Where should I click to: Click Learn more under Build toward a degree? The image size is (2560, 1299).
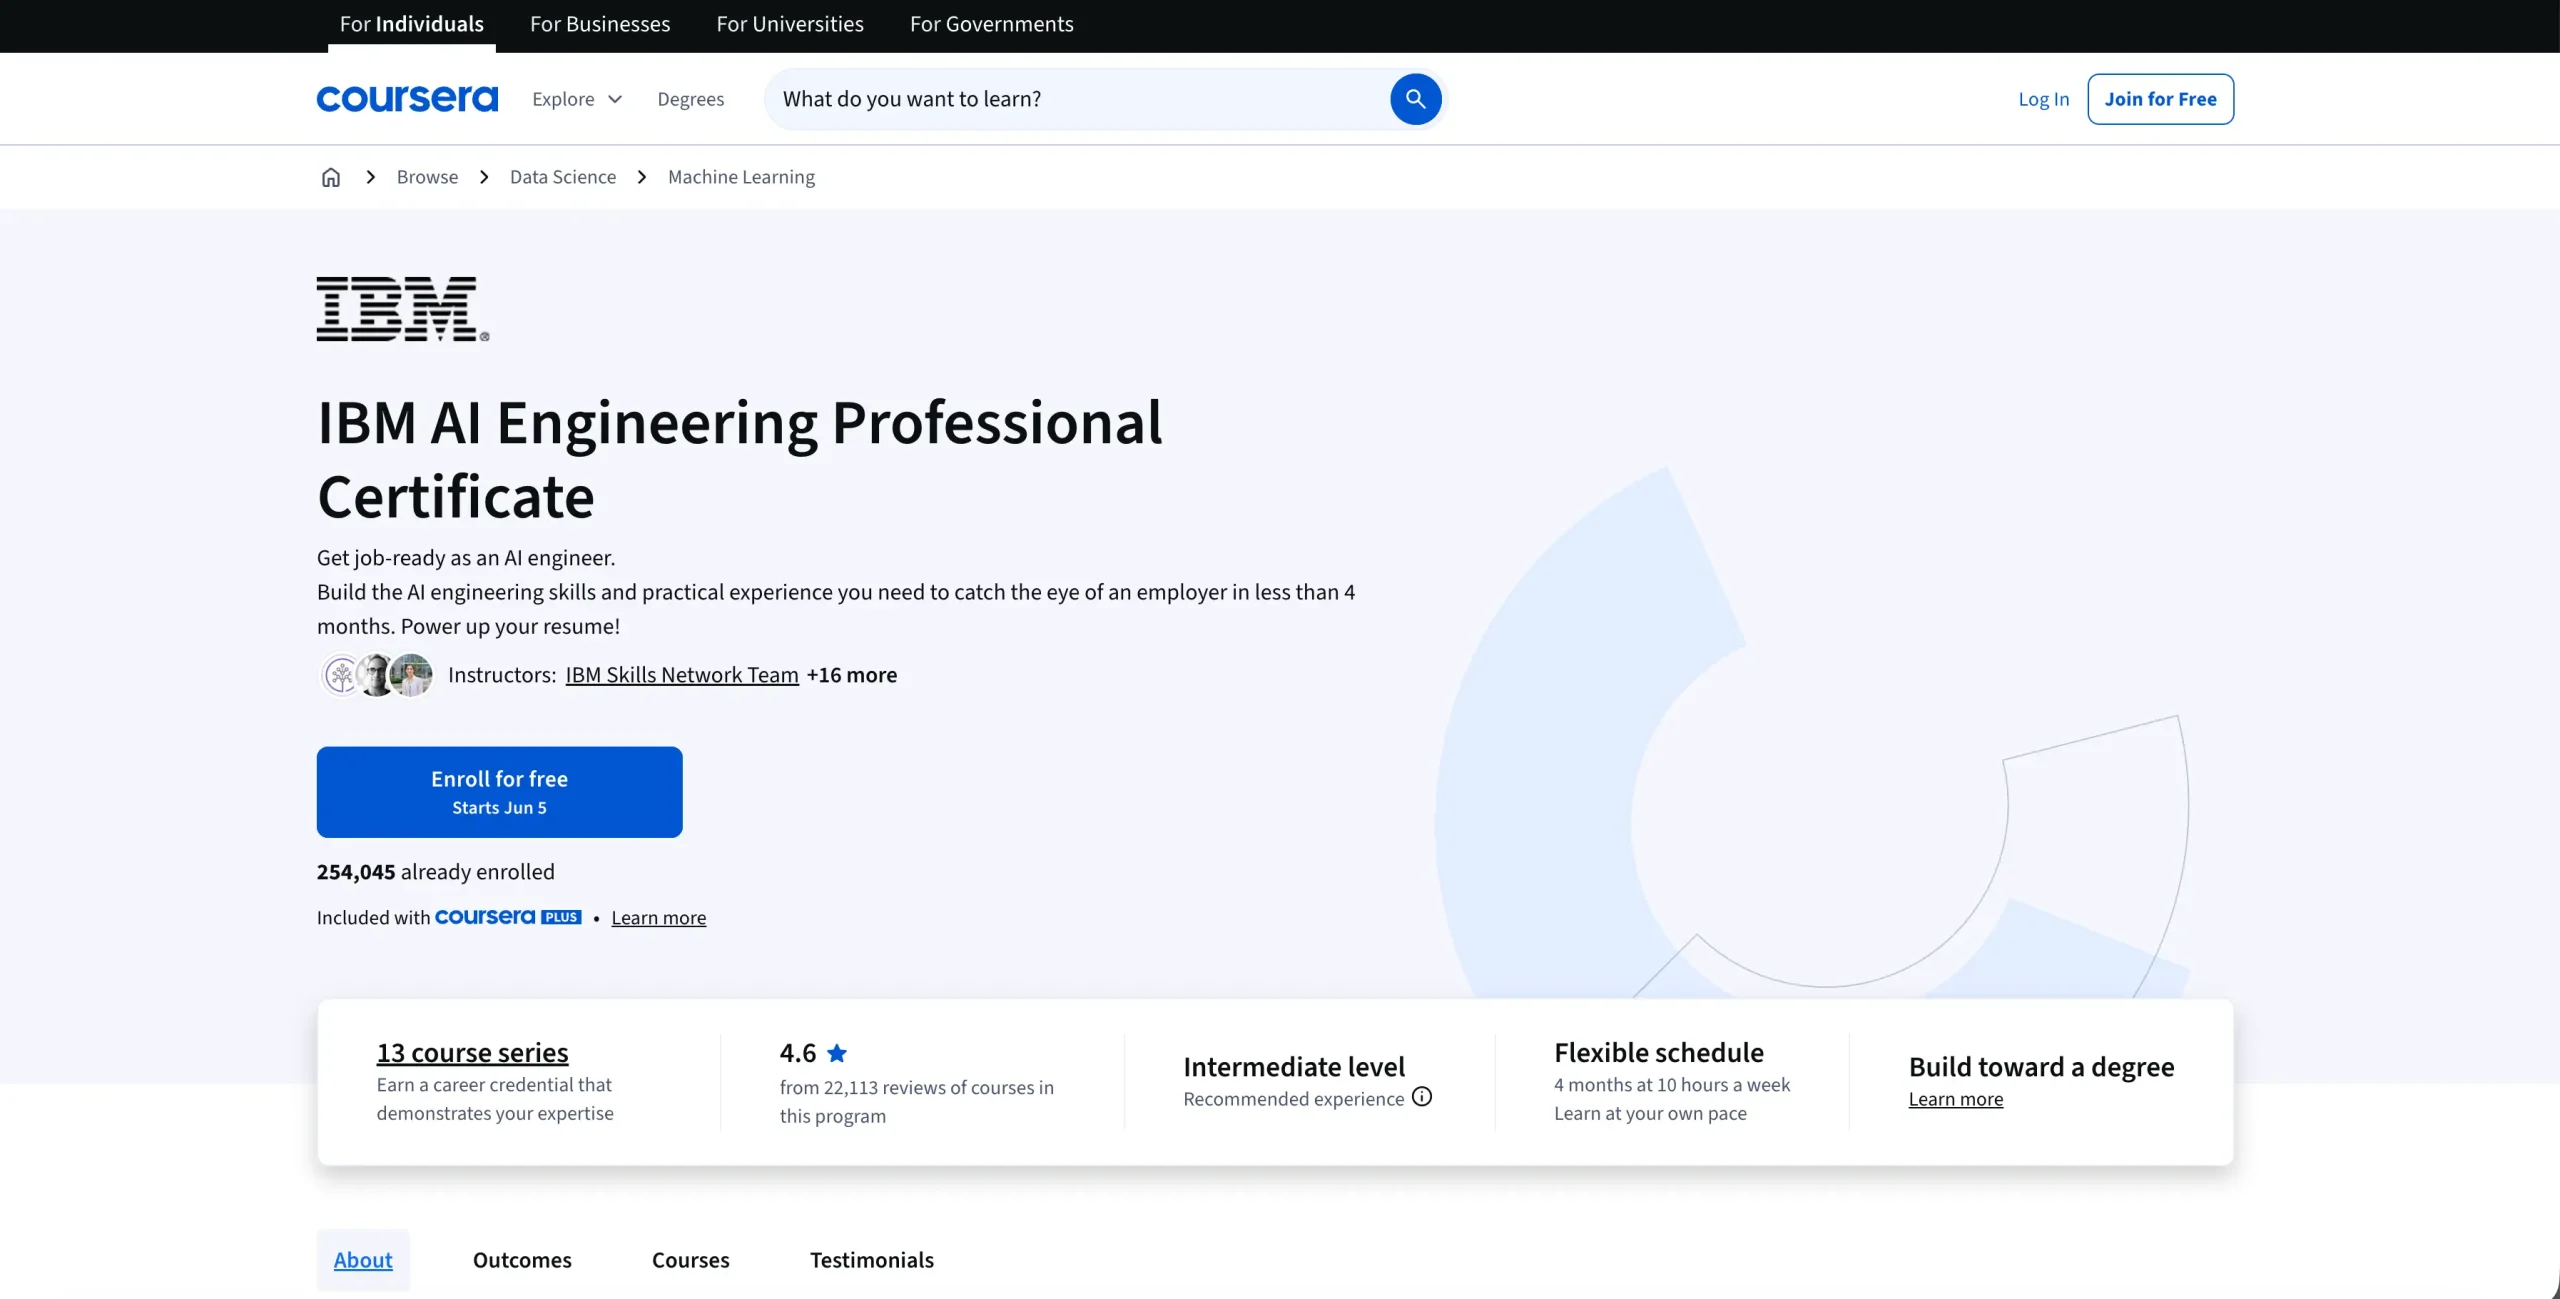(x=1956, y=1099)
